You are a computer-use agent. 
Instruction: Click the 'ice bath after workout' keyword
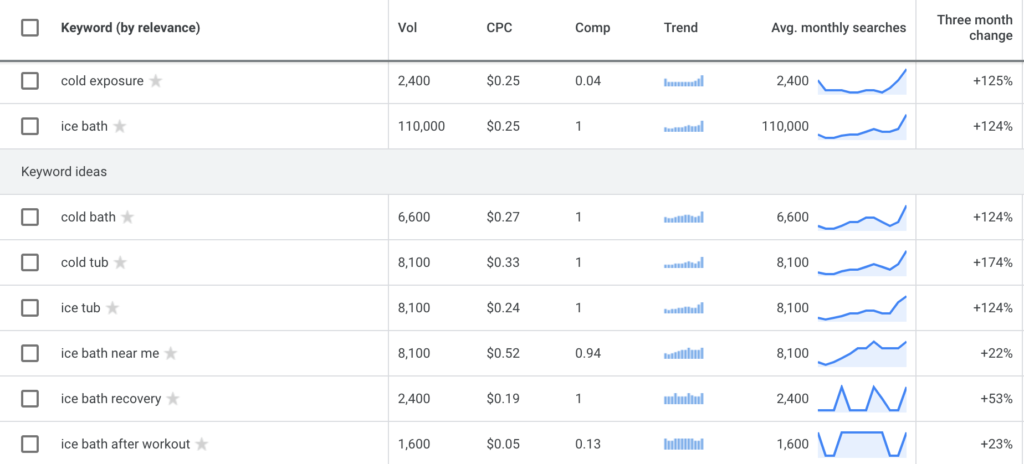coord(125,444)
